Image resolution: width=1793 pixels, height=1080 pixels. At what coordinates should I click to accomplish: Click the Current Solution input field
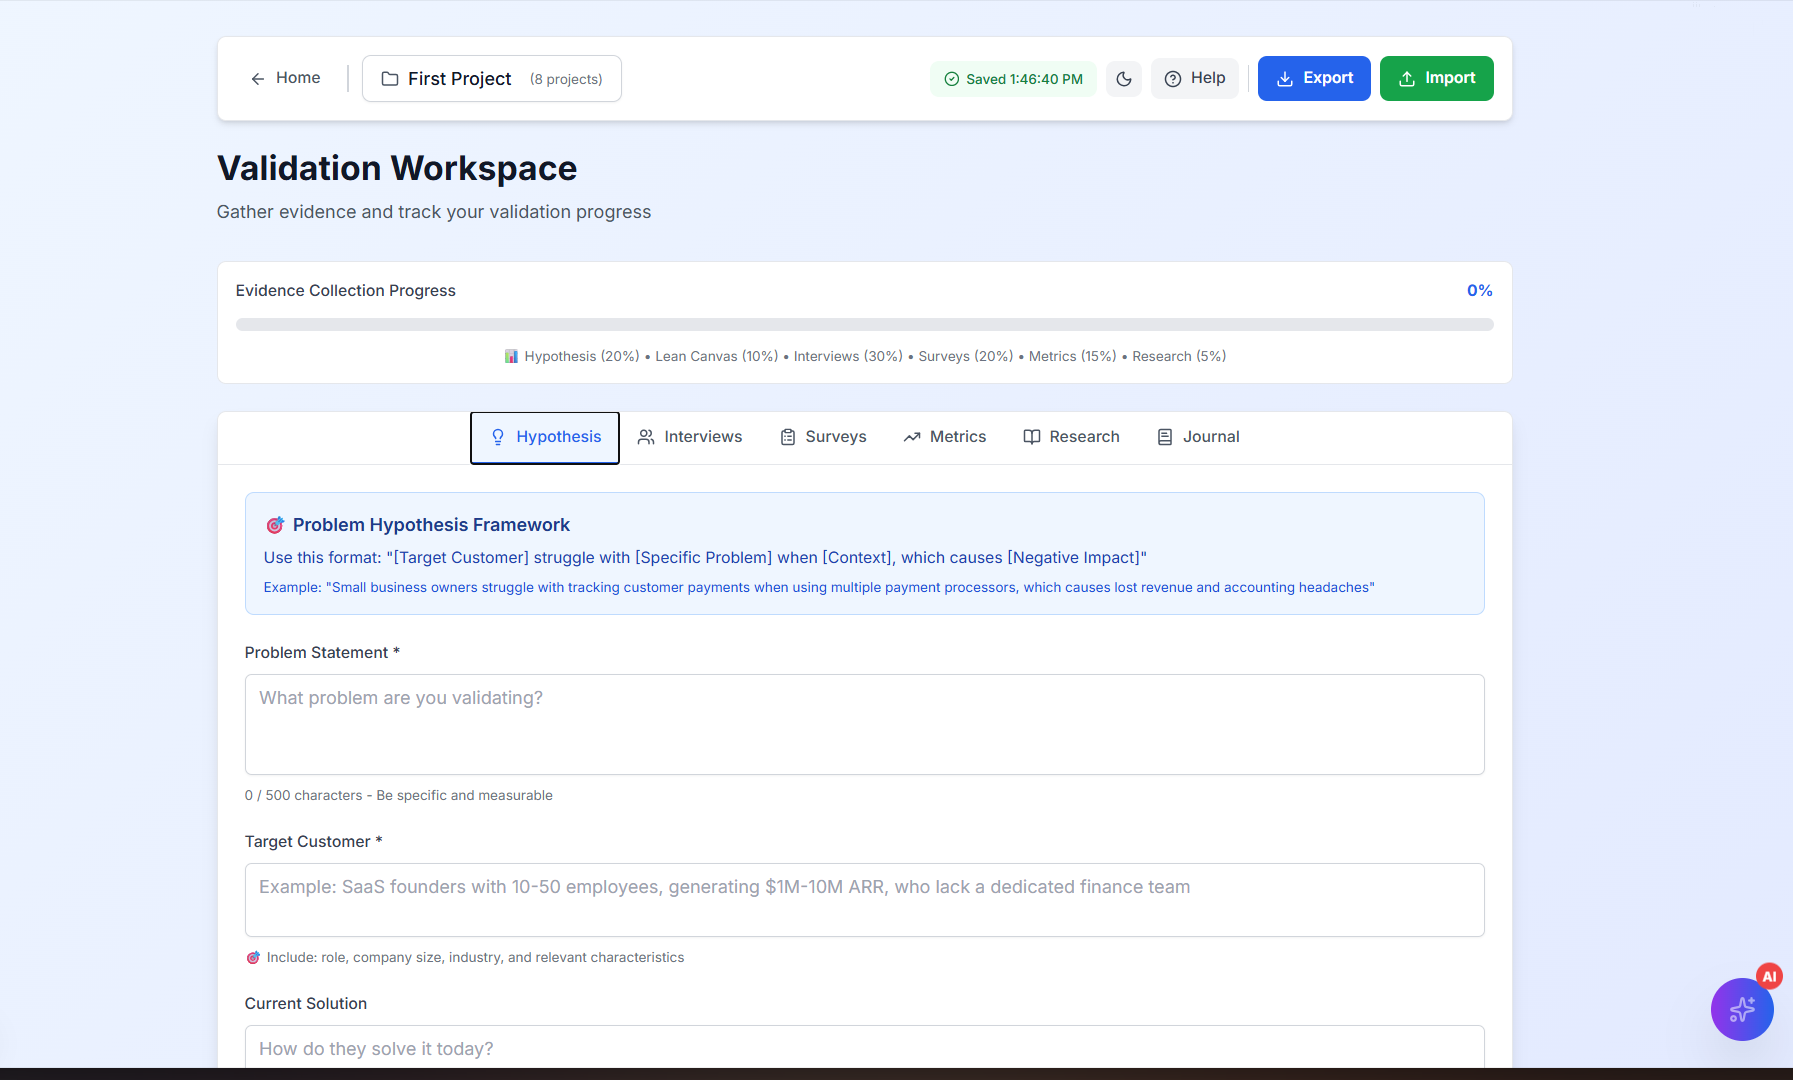coord(864,1047)
